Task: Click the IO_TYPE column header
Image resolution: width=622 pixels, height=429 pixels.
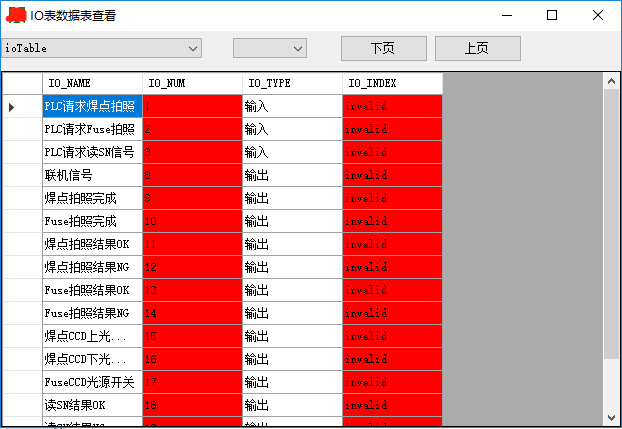Action: point(292,83)
